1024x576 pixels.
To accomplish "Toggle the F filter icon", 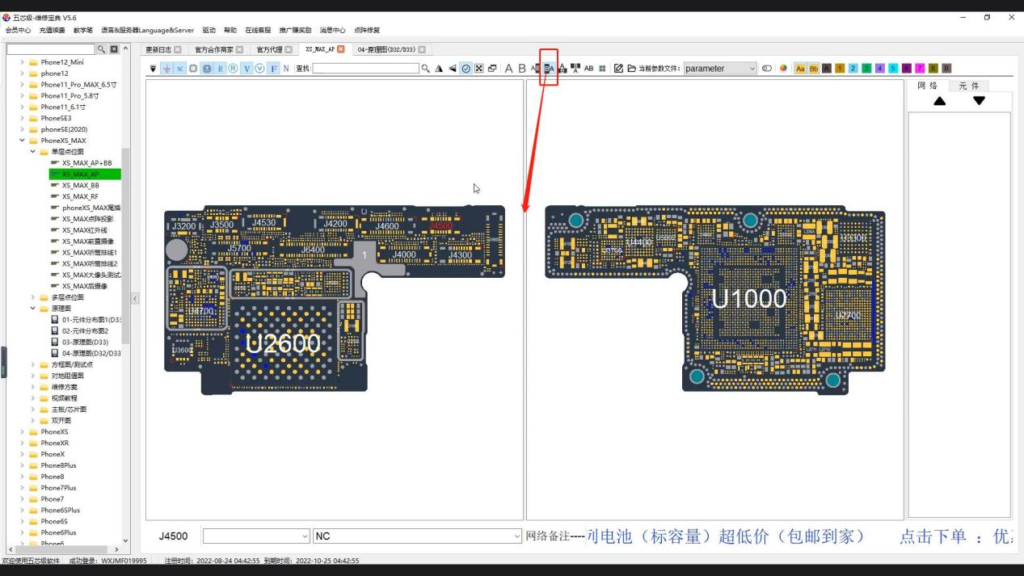I will (x=274, y=68).
